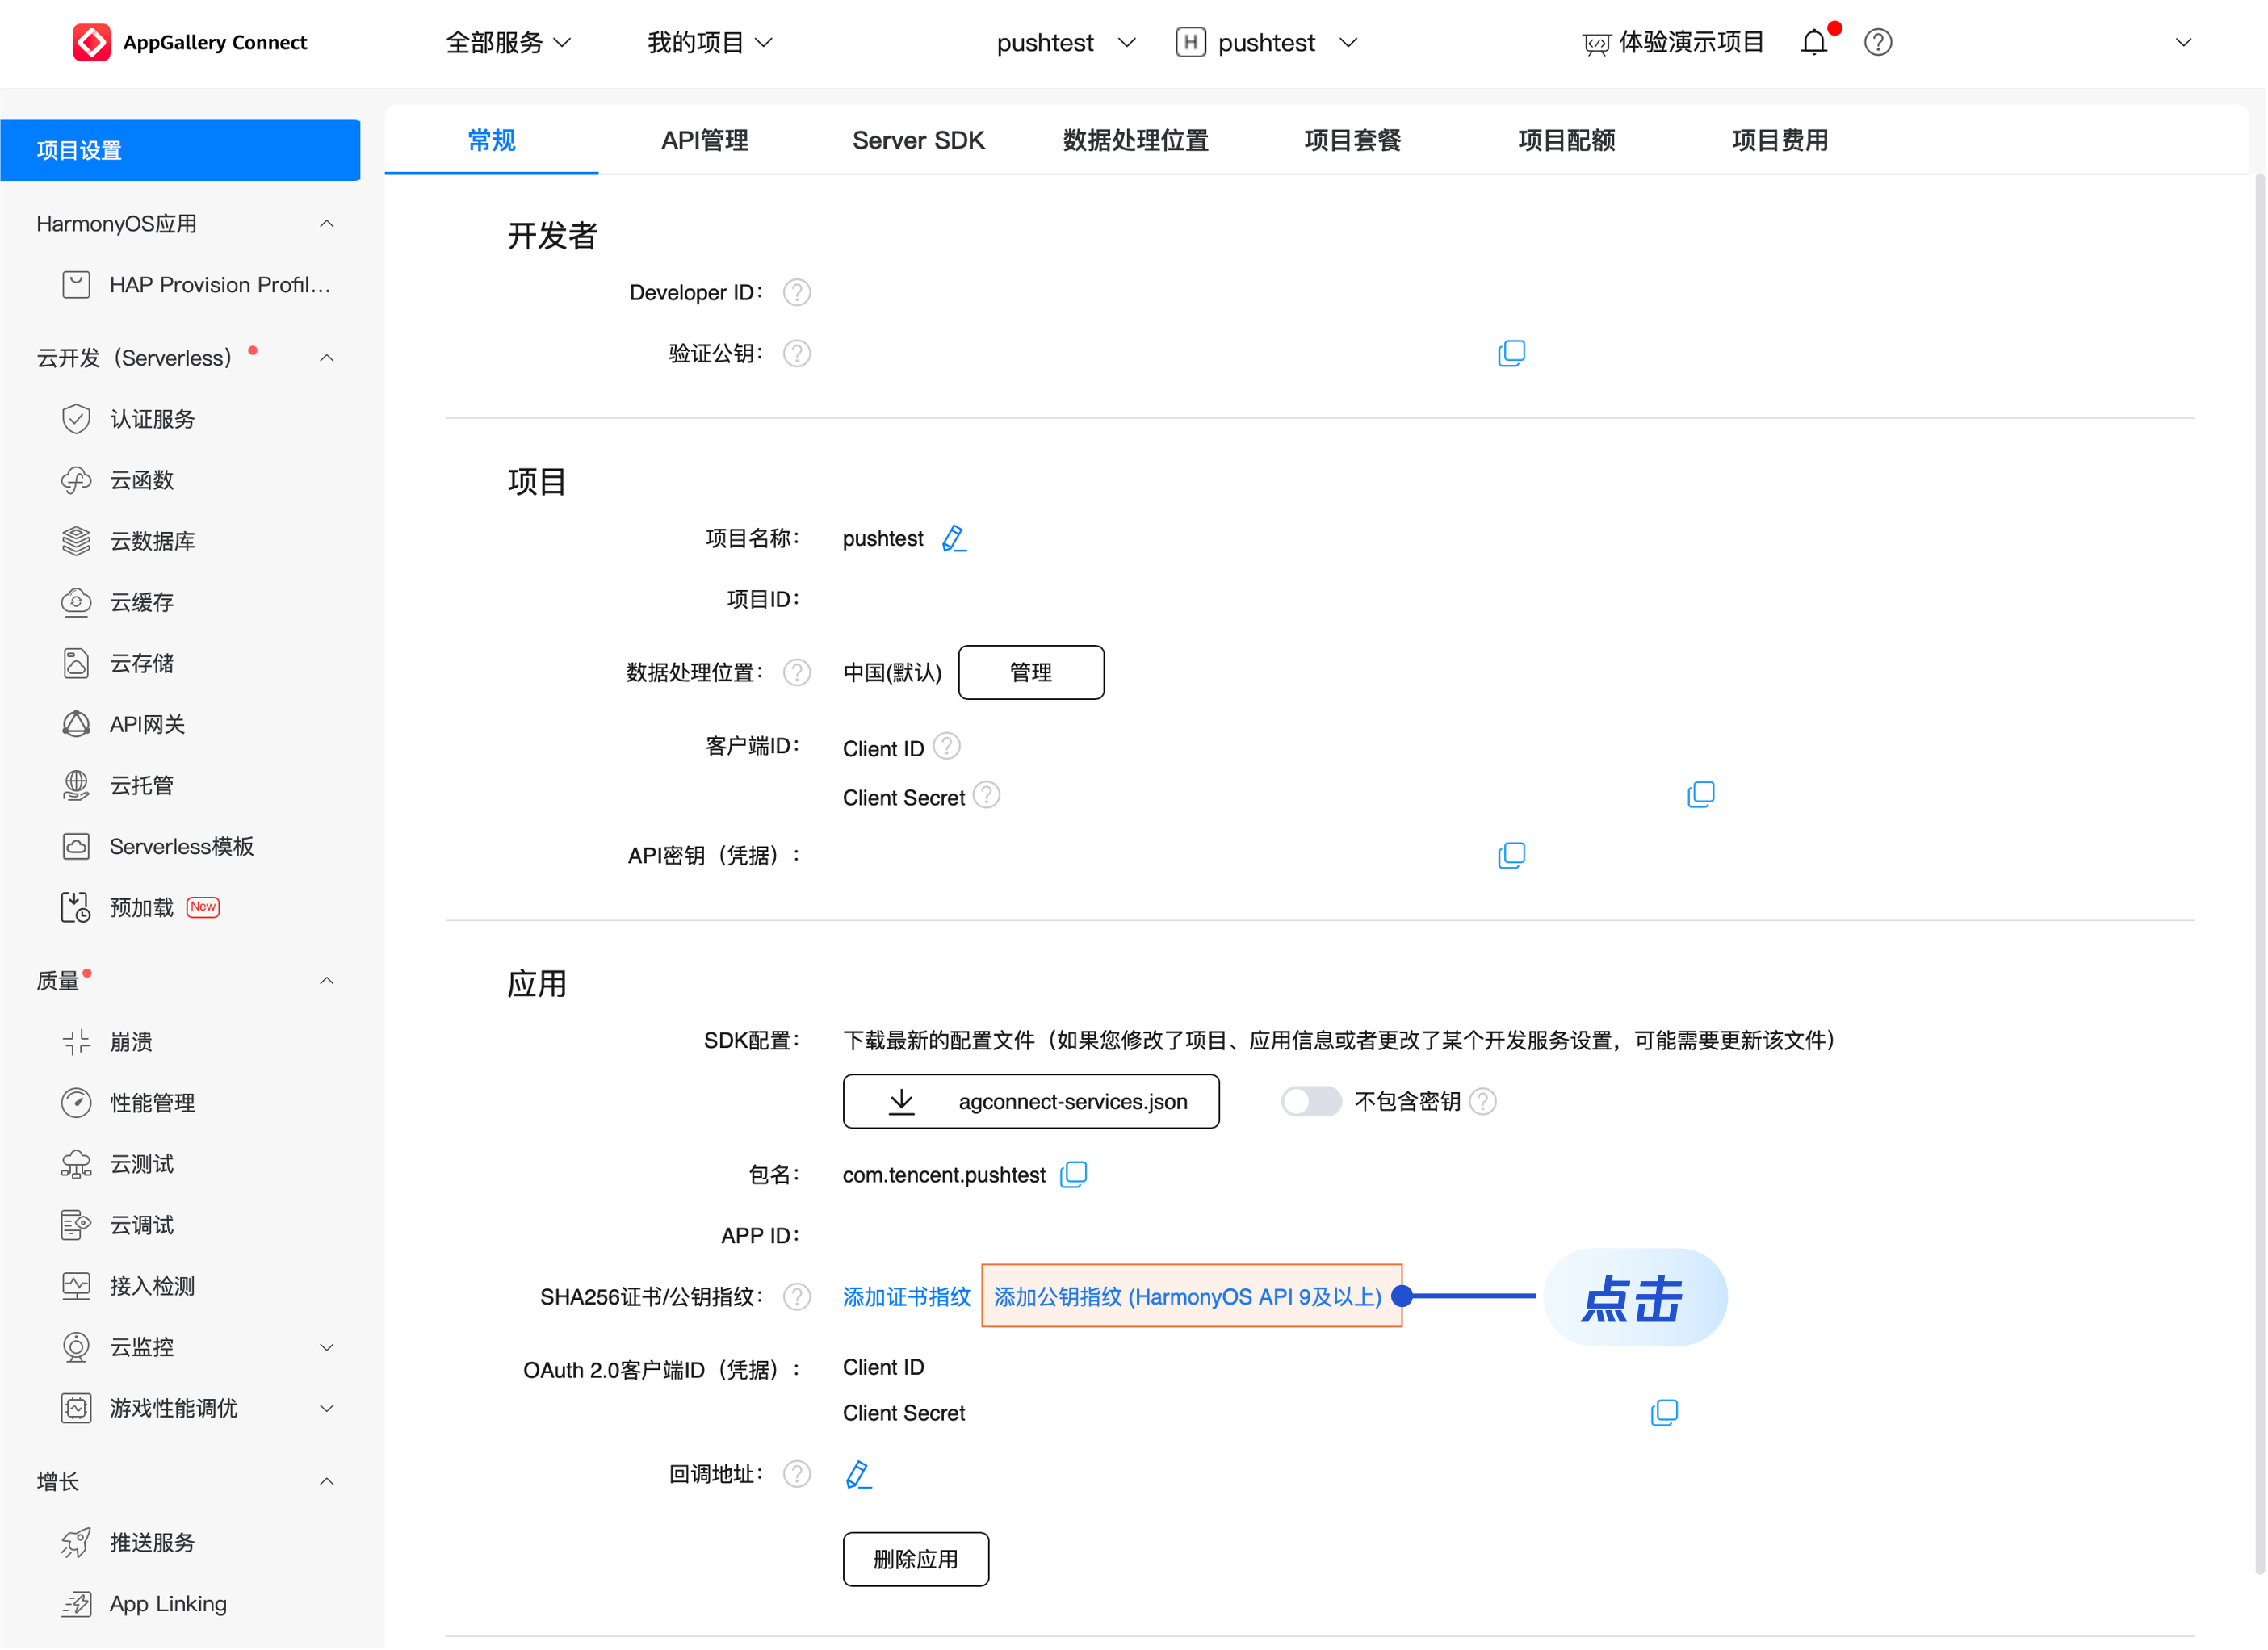The image size is (2268, 1650).
Task: Collapse the 质量 section
Action: point(327,982)
